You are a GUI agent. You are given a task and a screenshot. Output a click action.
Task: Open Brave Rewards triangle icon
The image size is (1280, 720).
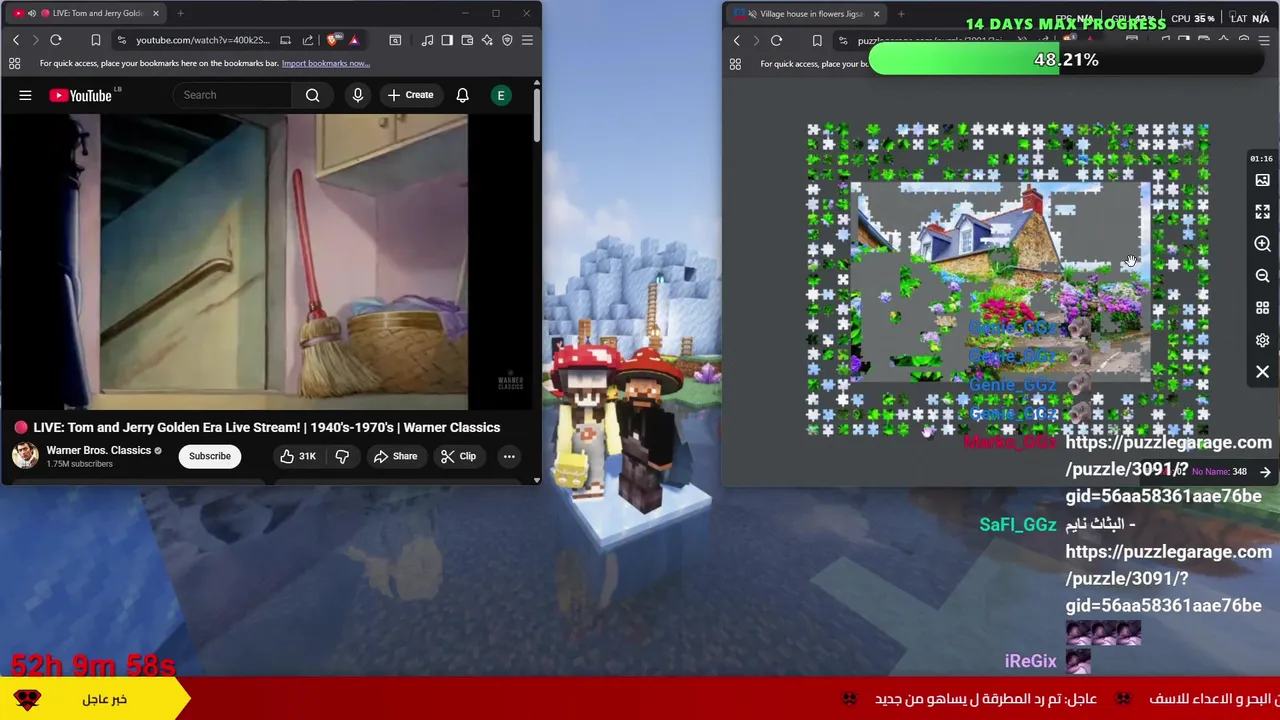354,40
